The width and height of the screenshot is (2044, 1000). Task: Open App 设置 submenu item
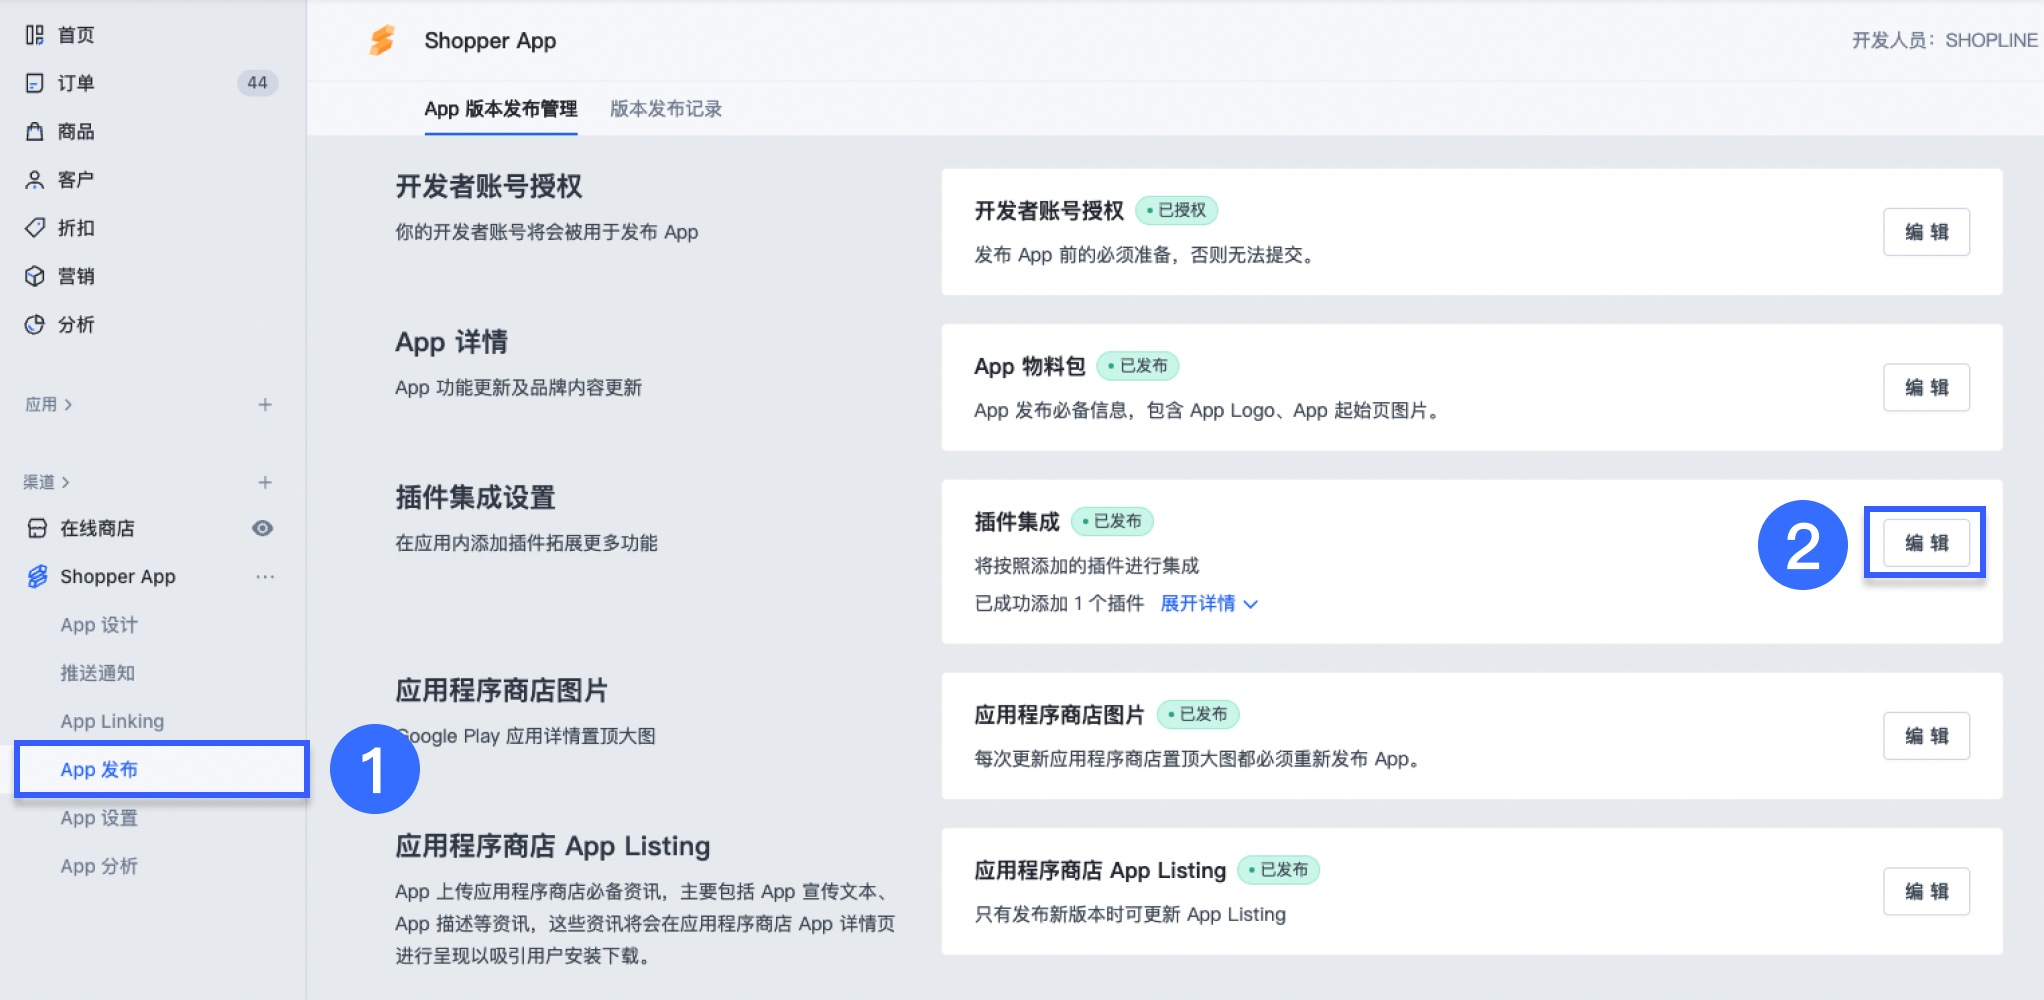(x=99, y=818)
